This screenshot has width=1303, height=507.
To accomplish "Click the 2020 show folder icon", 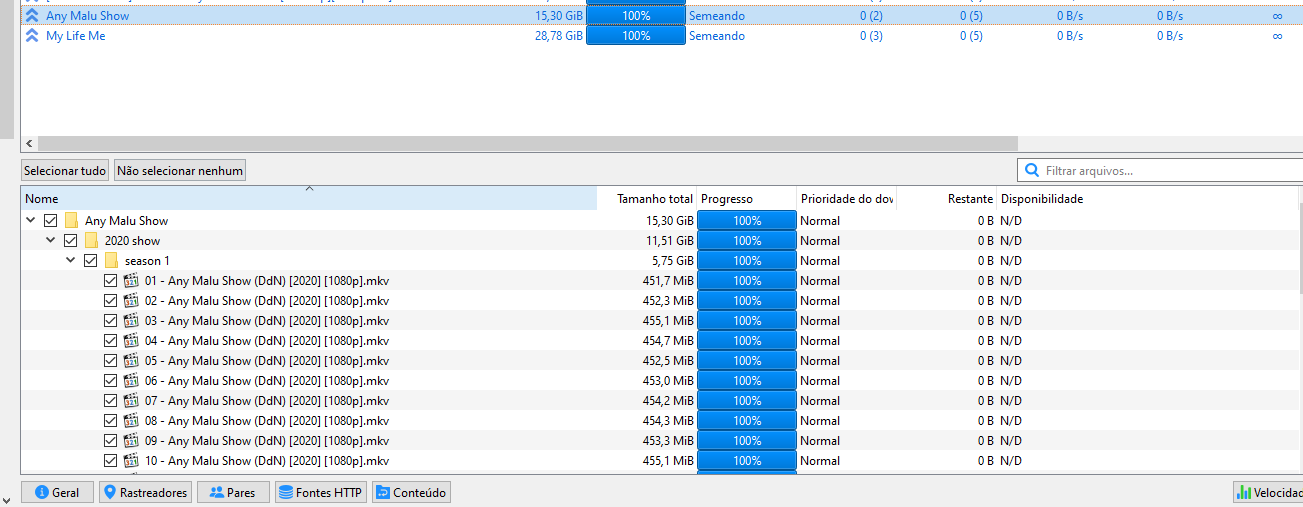I will click(91, 241).
